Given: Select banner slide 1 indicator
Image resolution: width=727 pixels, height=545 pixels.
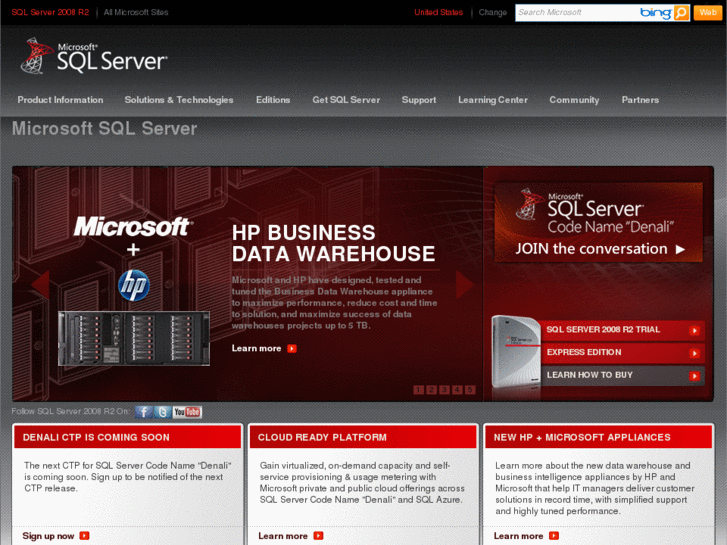Looking at the screenshot, I should pyautogui.click(x=418, y=390).
